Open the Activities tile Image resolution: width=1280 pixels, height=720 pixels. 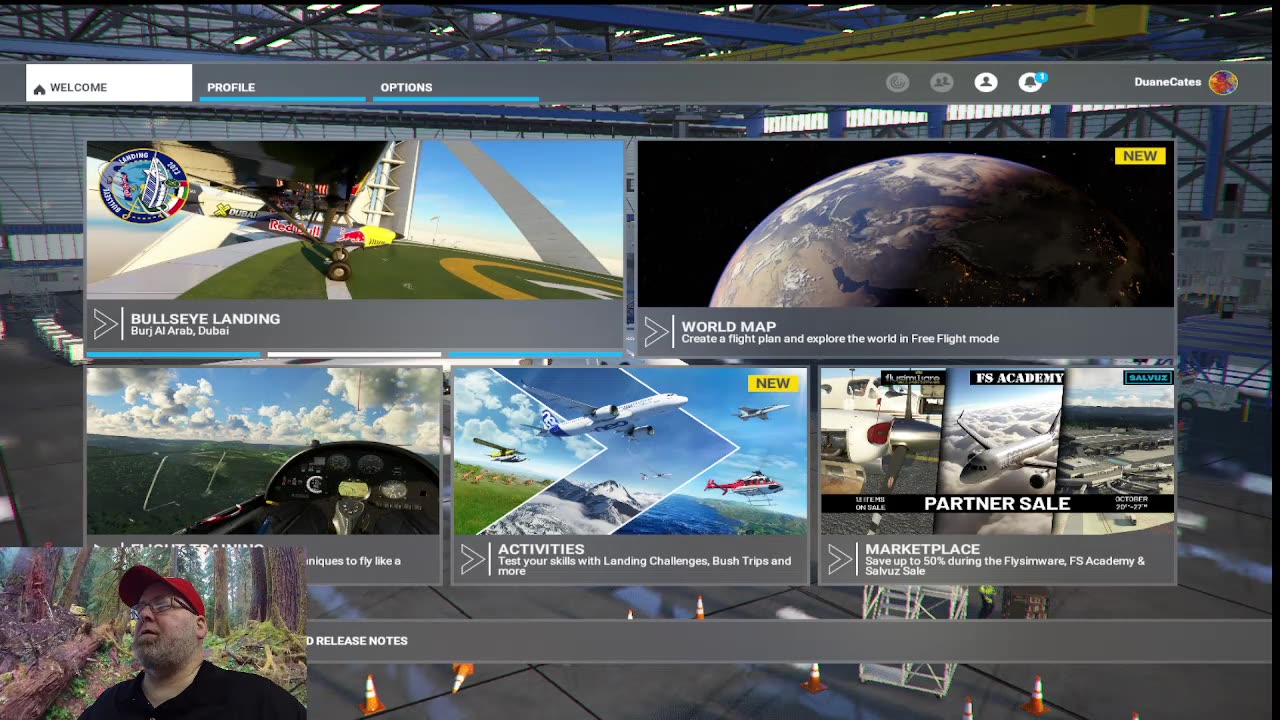(x=630, y=475)
